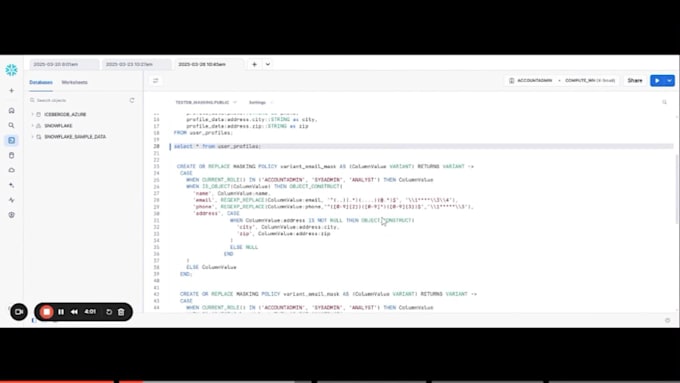Open the Run button dropdown arrow

click(670, 81)
